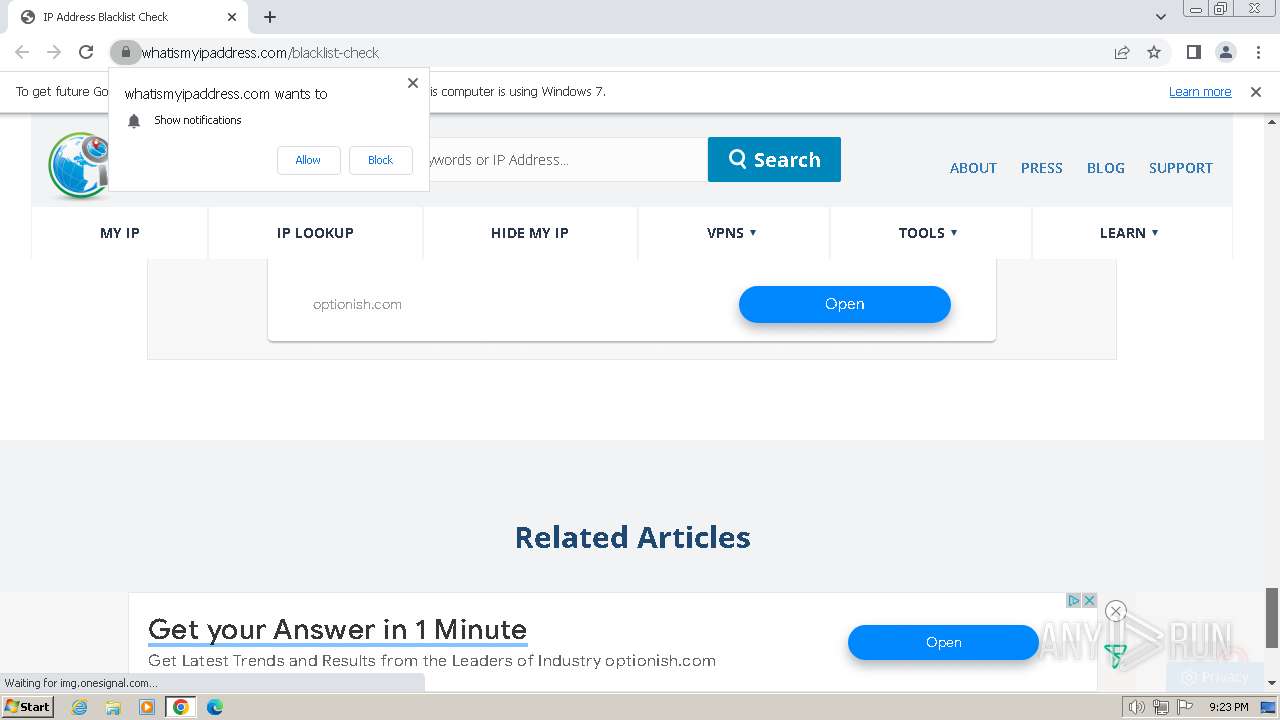This screenshot has height=720, width=1280.
Task: Share this page using the share icon
Action: click(1122, 52)
